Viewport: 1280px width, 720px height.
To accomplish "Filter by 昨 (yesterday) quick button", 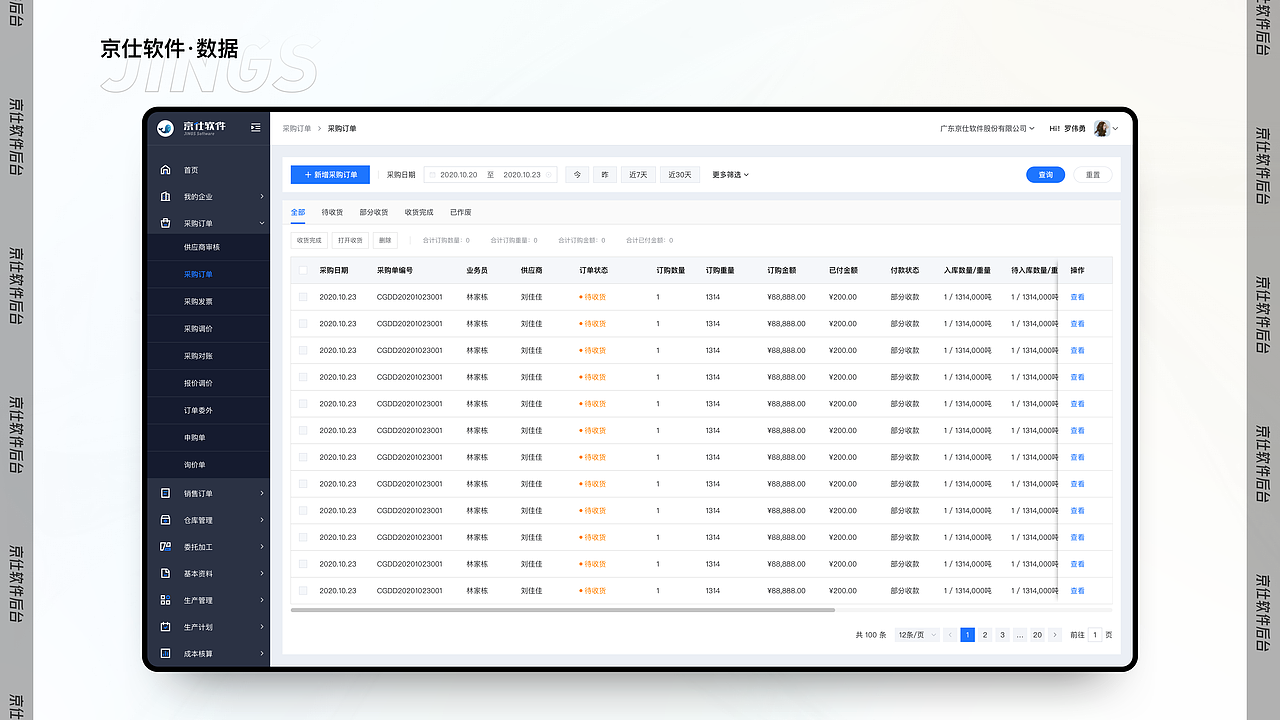I will click(x=604, y=175).
